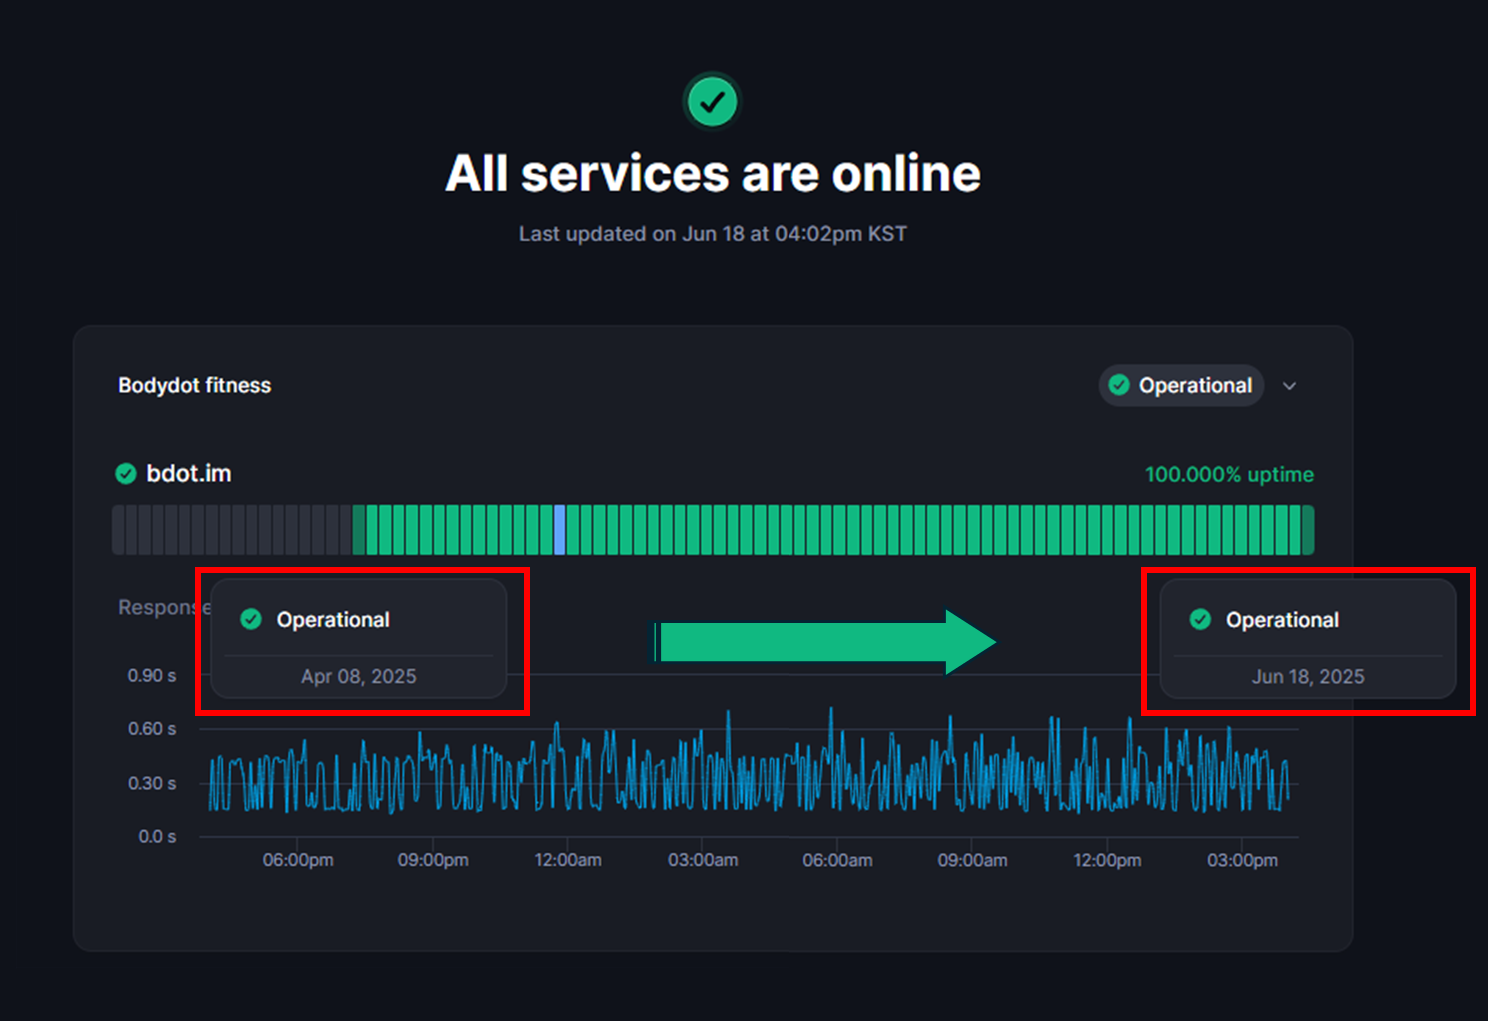The height and width of the screenshot is (1021, 1488).
Task: Expand the Bodydot fitness chevron dropdown
Action: click(1290, 386)
